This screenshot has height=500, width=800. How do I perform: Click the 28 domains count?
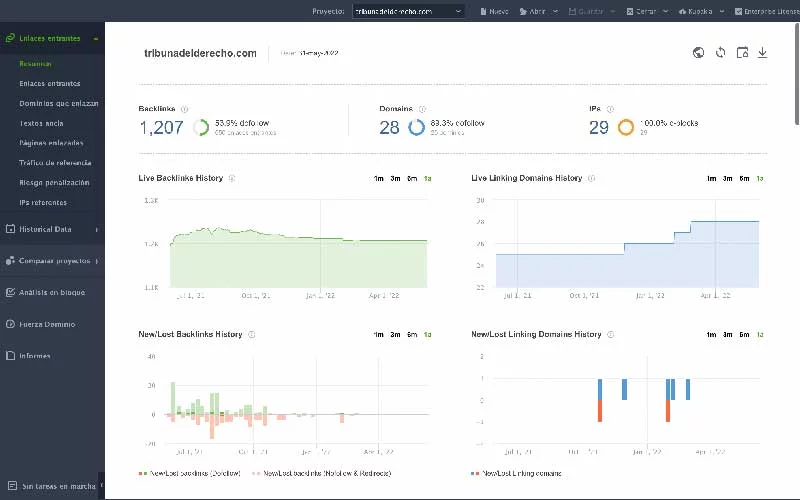(x=389, y=127)
